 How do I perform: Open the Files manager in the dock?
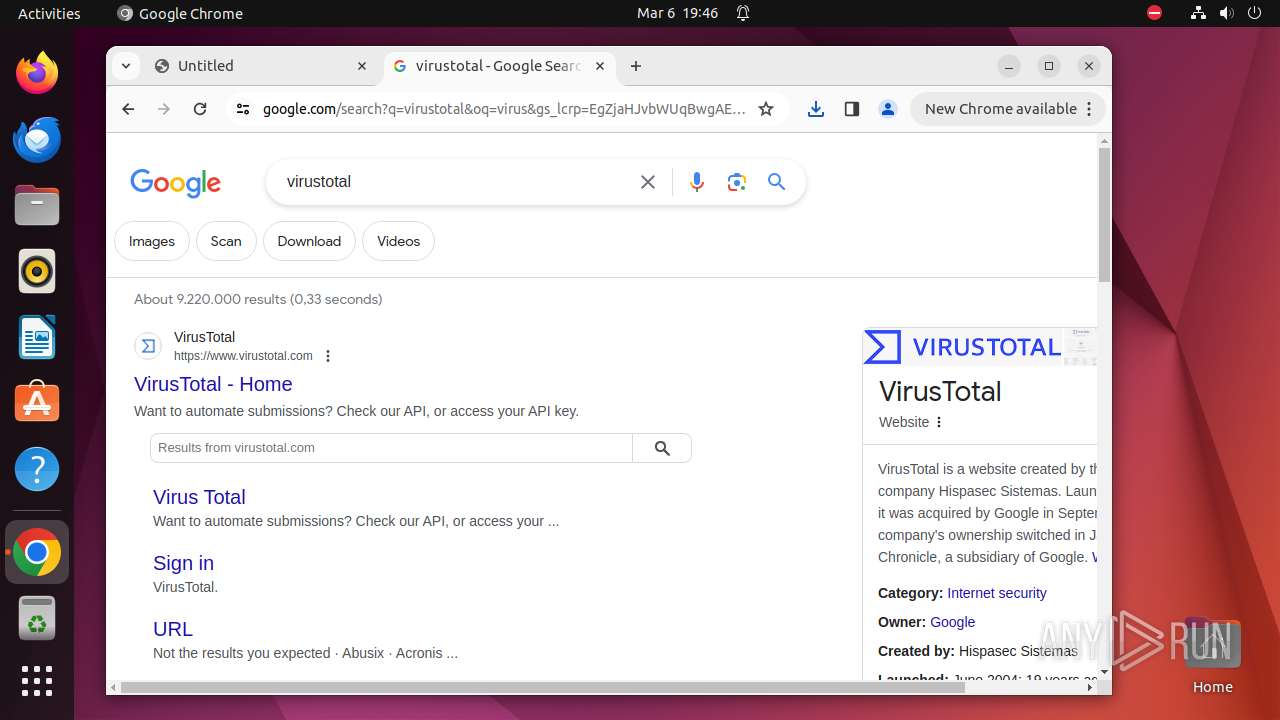pos(37,205)
